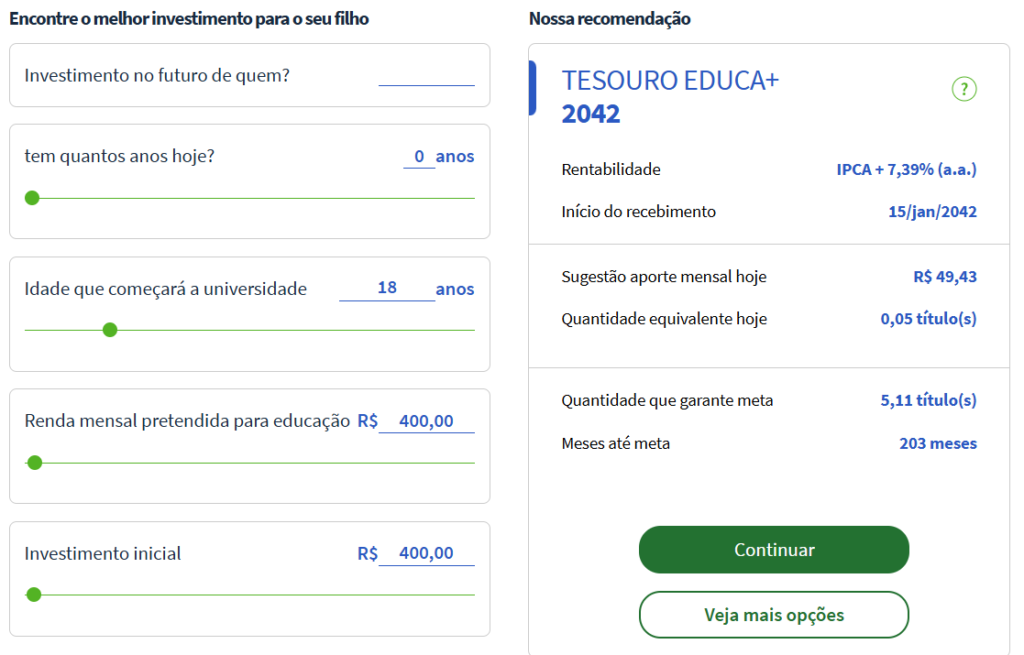Image resolution: width=1024 pixels, height=655 pixels.
Task: Click the university starting age field showing 18
Action: [x=387, y=288]
